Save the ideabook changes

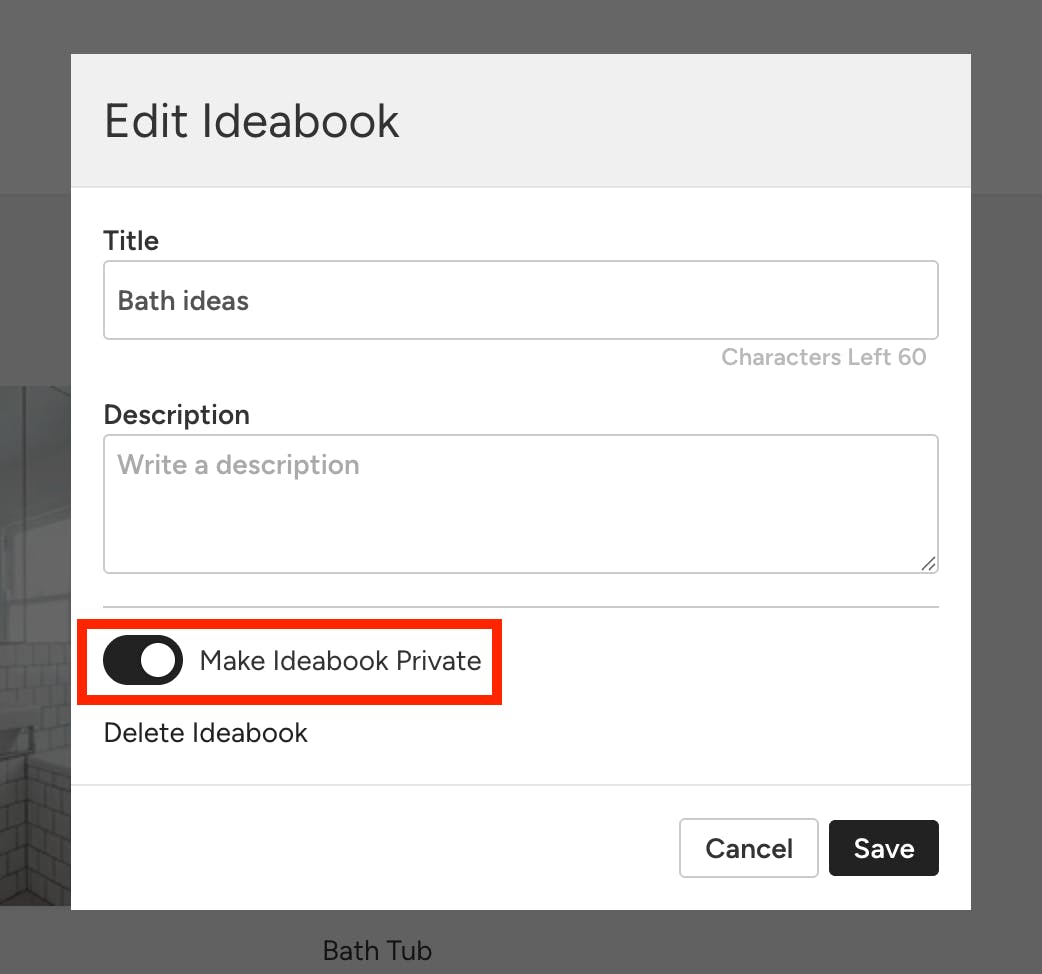tap(883, 848)
